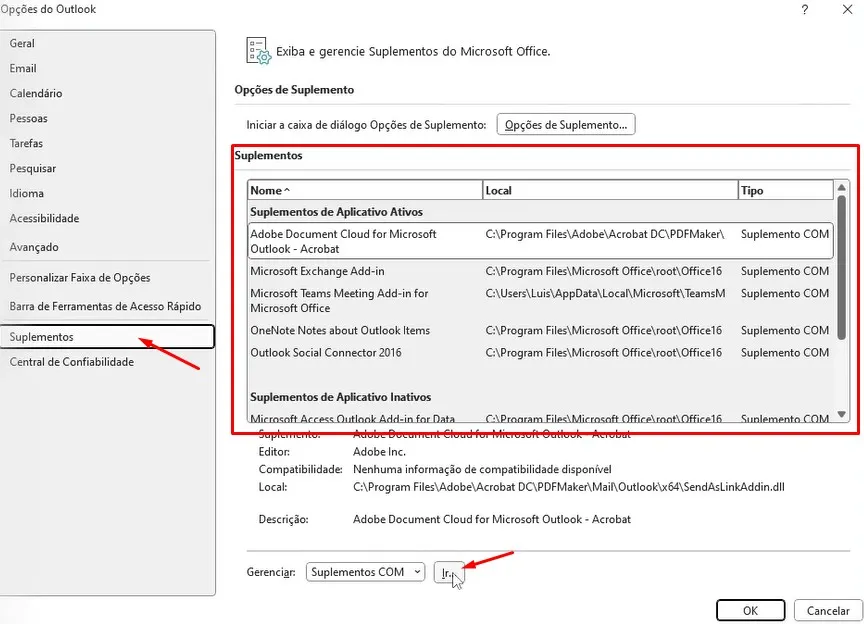Click the add-in list vertical scrollbar thumb
Viewport: 864px width, 624px height.
click(841, 267)
